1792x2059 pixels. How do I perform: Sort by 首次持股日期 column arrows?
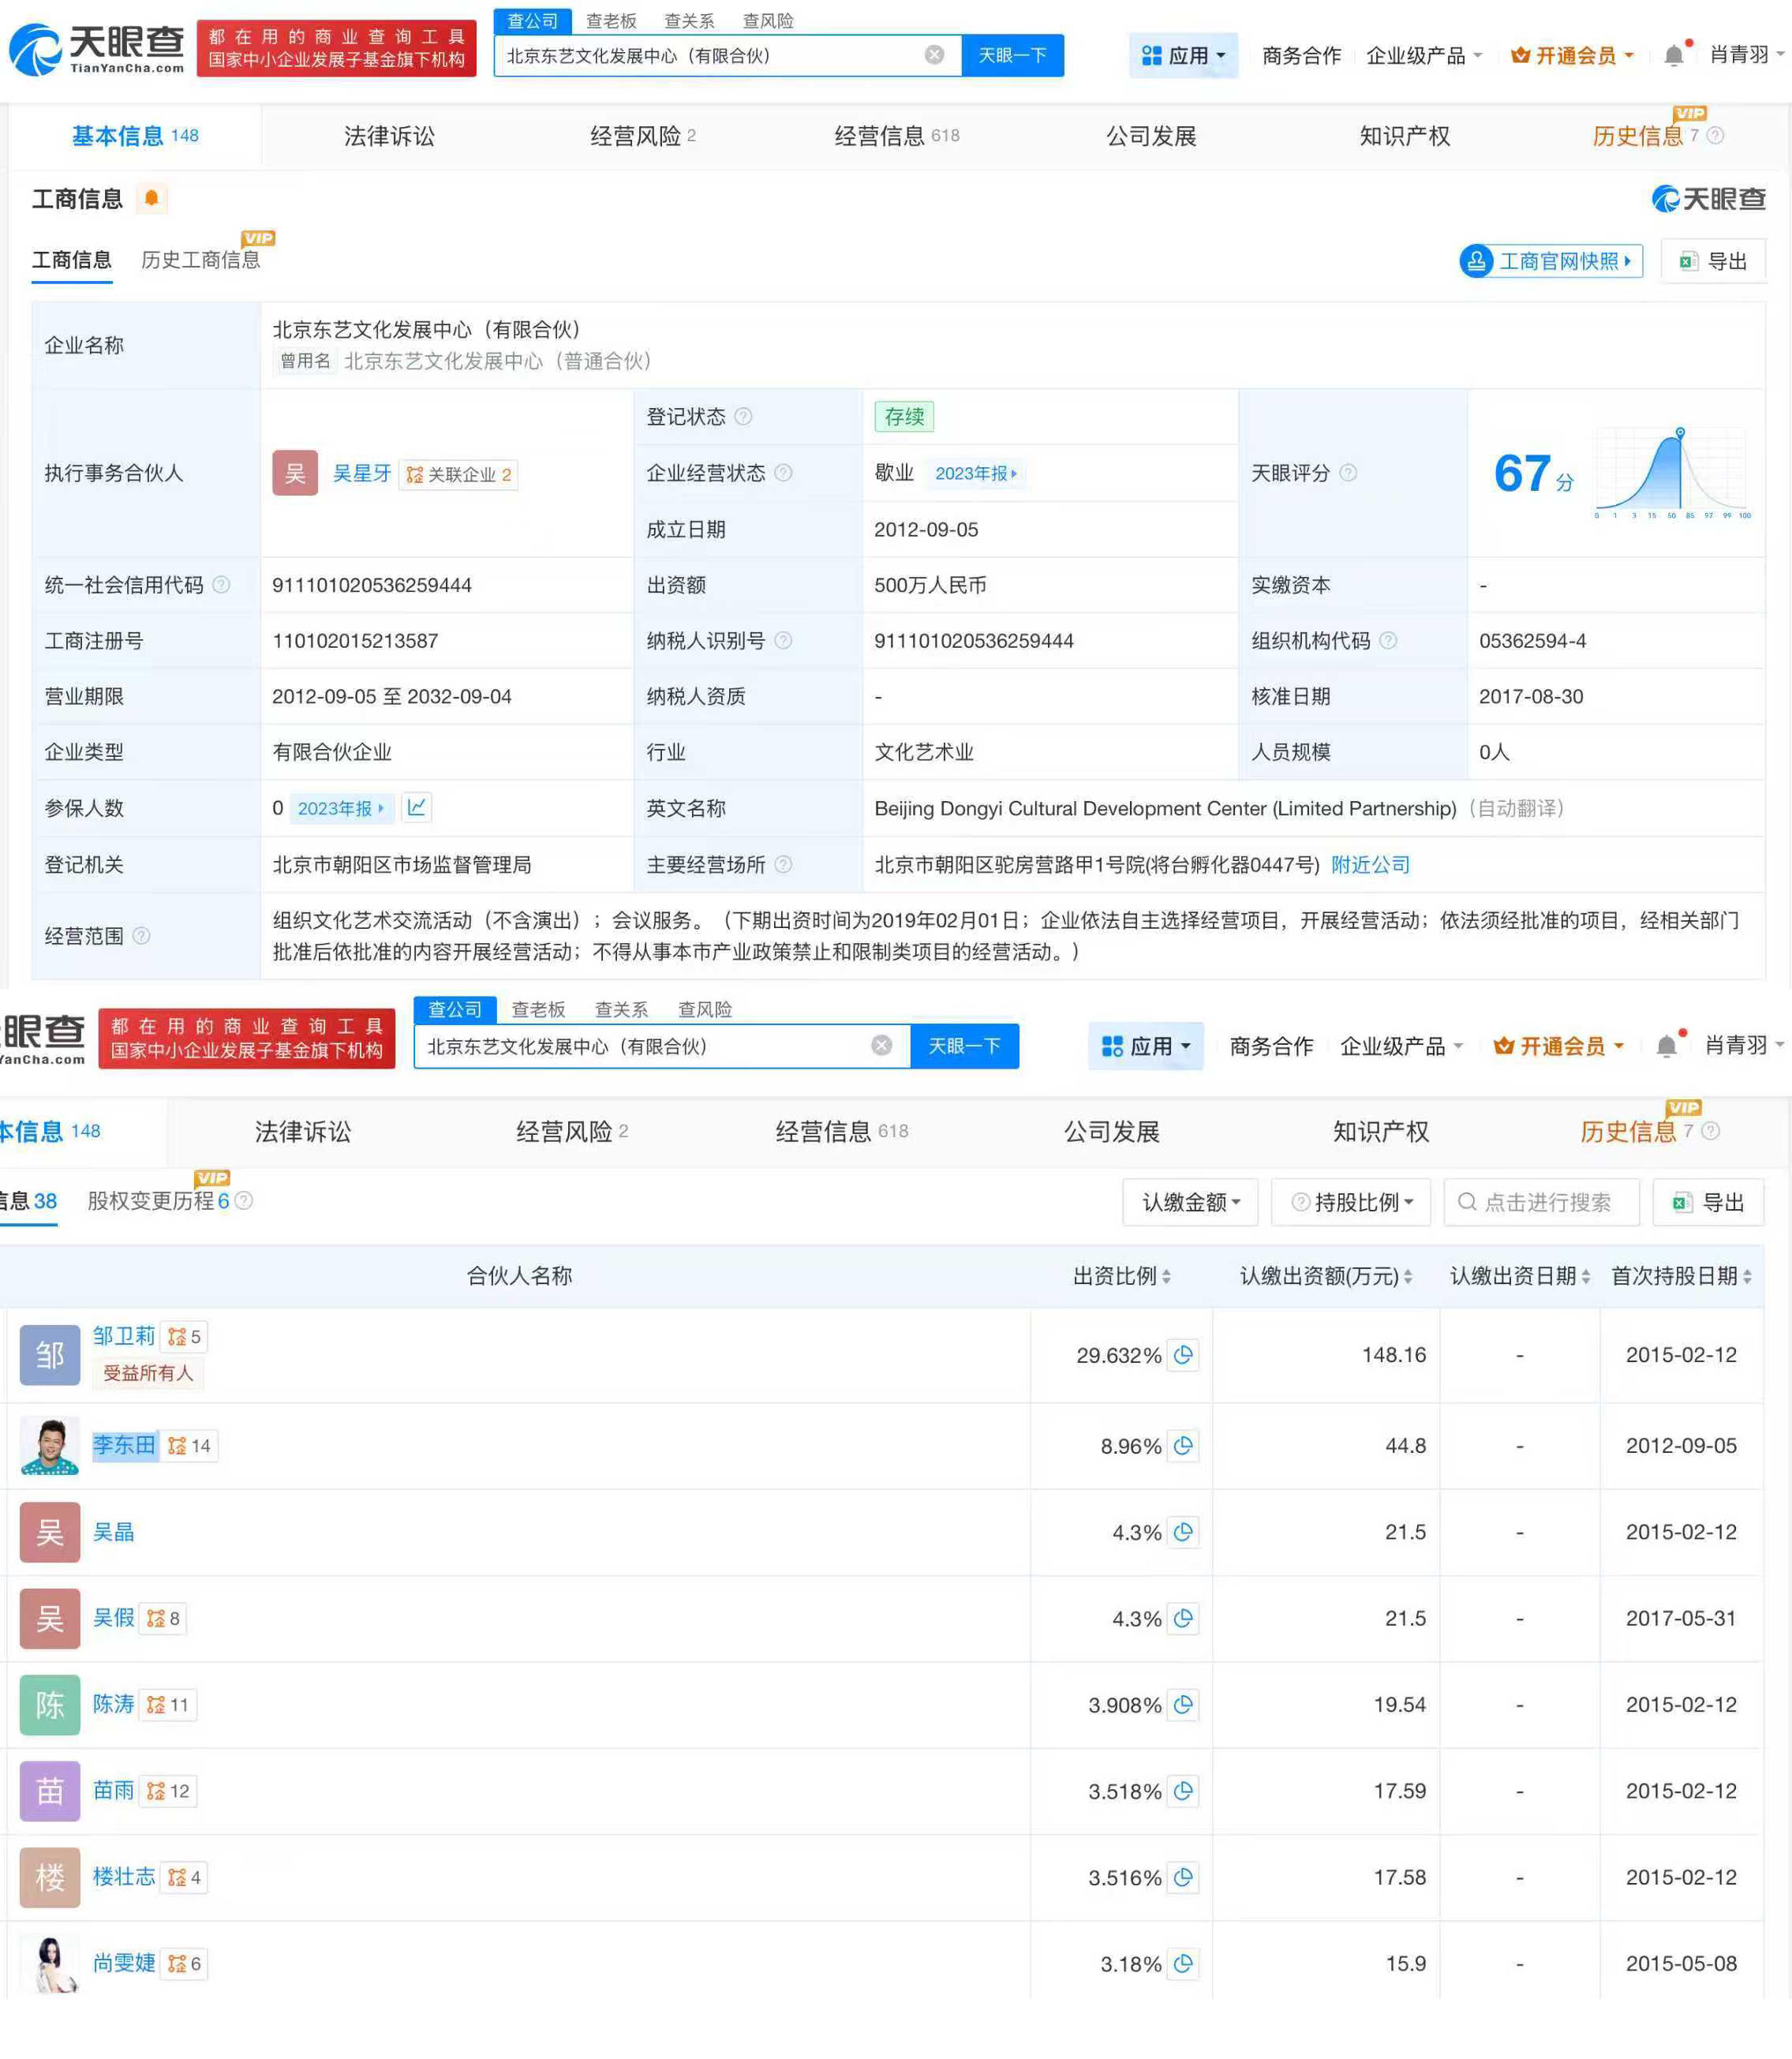tap(1747, 1276)
